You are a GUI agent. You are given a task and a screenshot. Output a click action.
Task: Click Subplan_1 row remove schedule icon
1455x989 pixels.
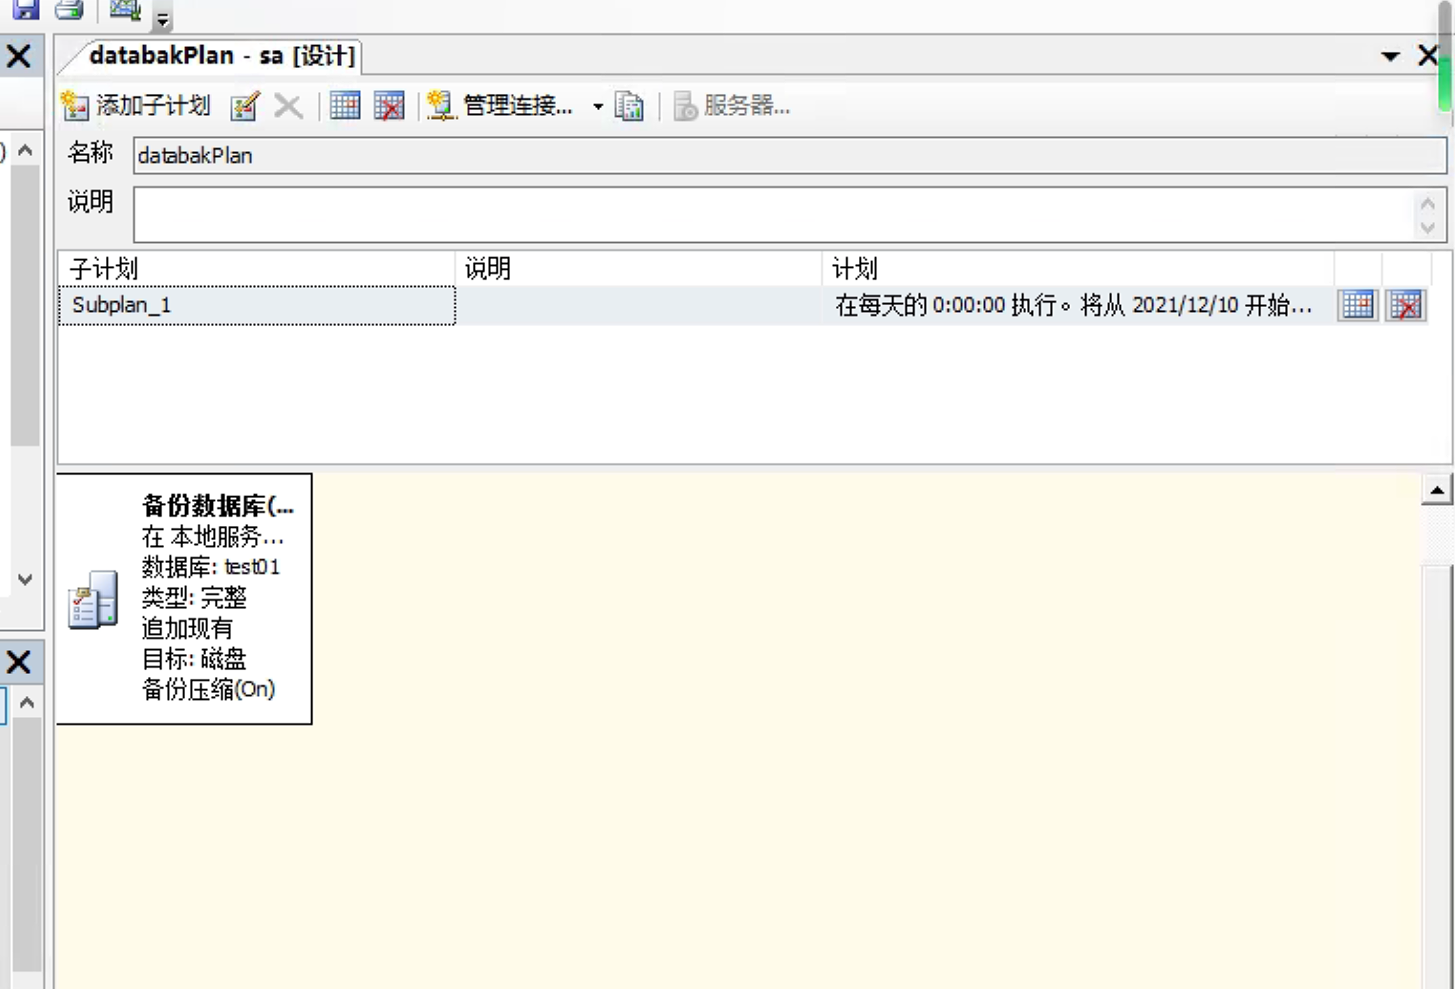point(1406,305)
